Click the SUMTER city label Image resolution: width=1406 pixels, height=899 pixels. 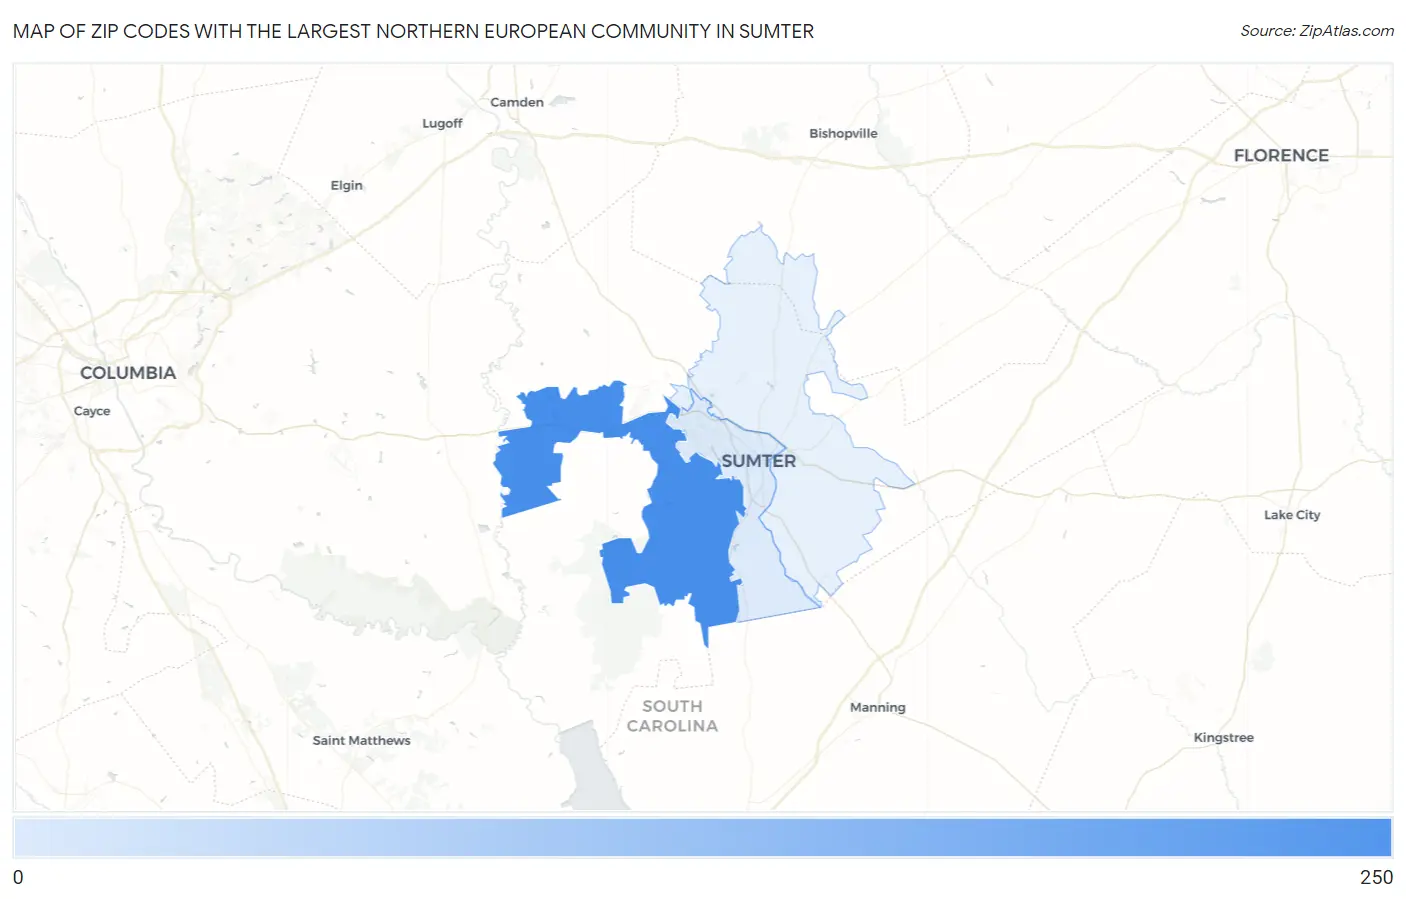[759, 461]
